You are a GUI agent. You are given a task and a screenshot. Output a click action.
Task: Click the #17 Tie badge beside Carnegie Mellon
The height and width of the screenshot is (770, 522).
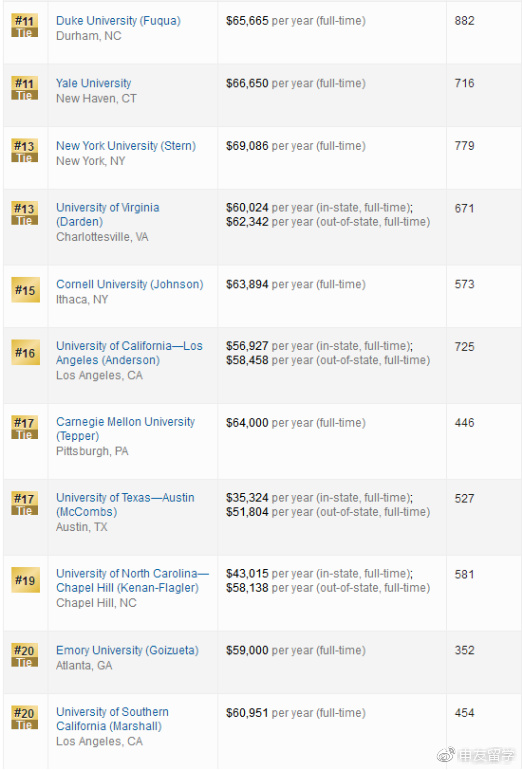25,428
